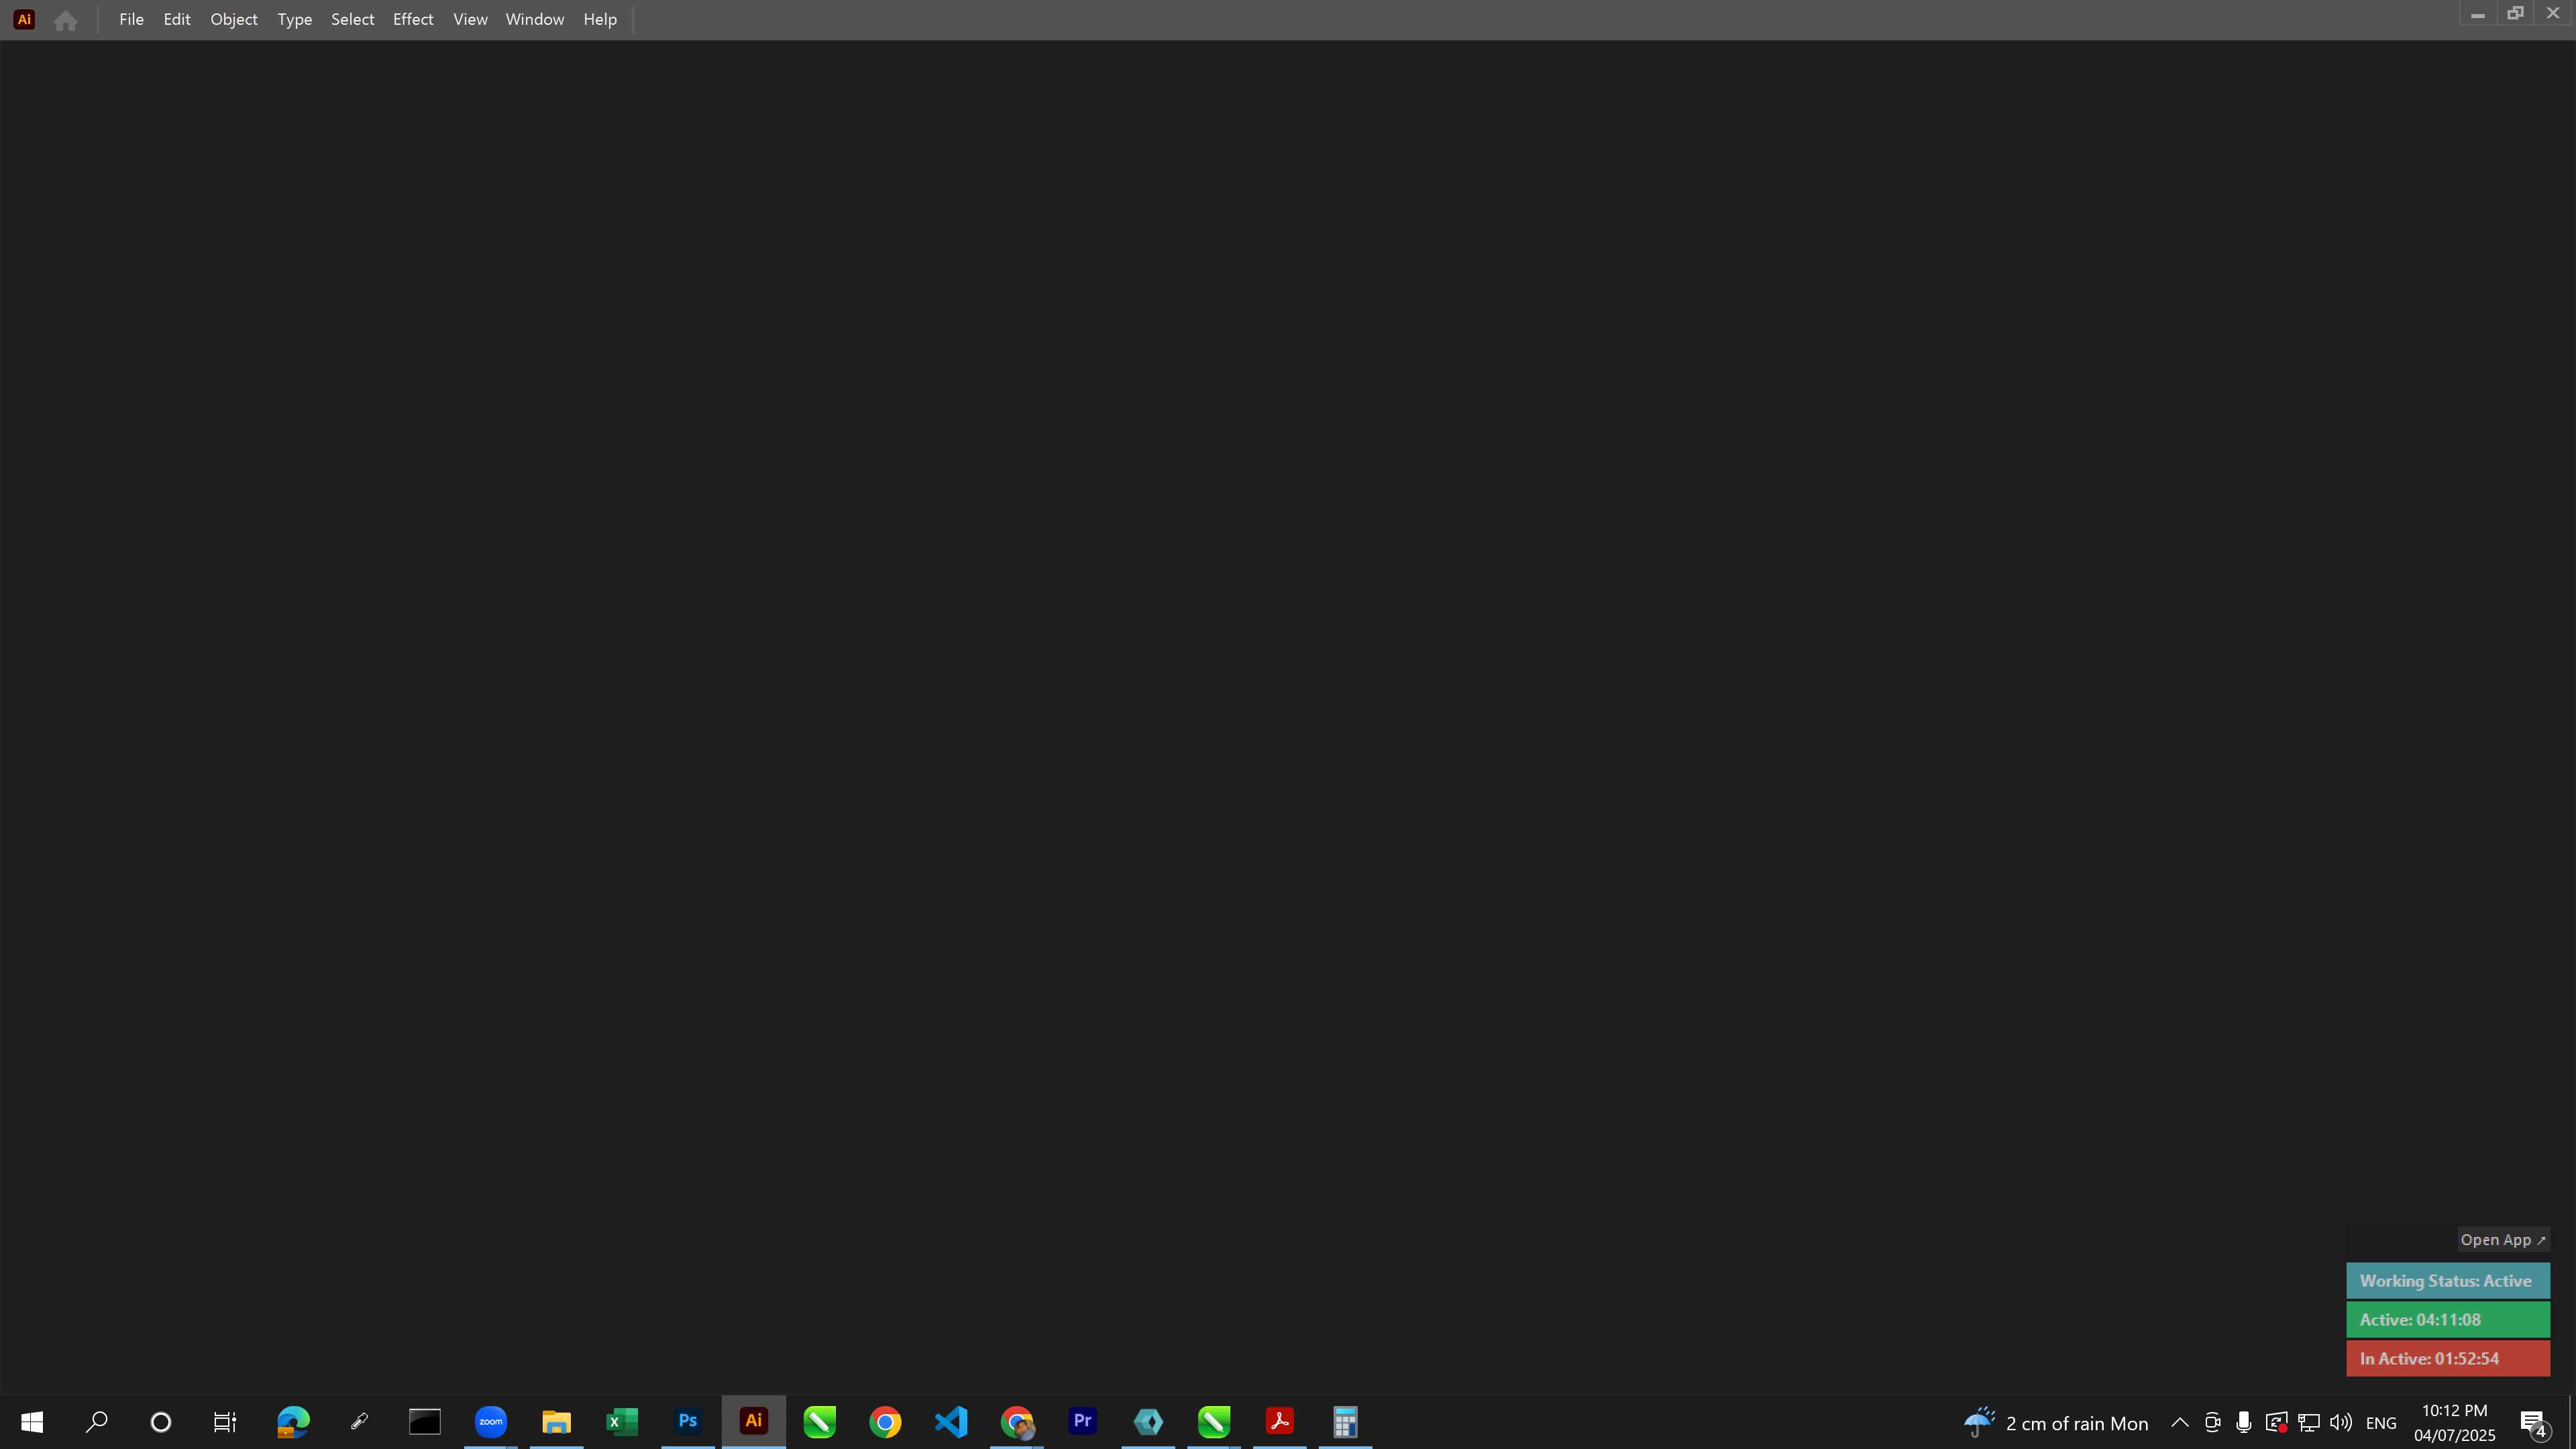Switch to Premiere Pro in the taskbar

(x=1082, y=1422)
